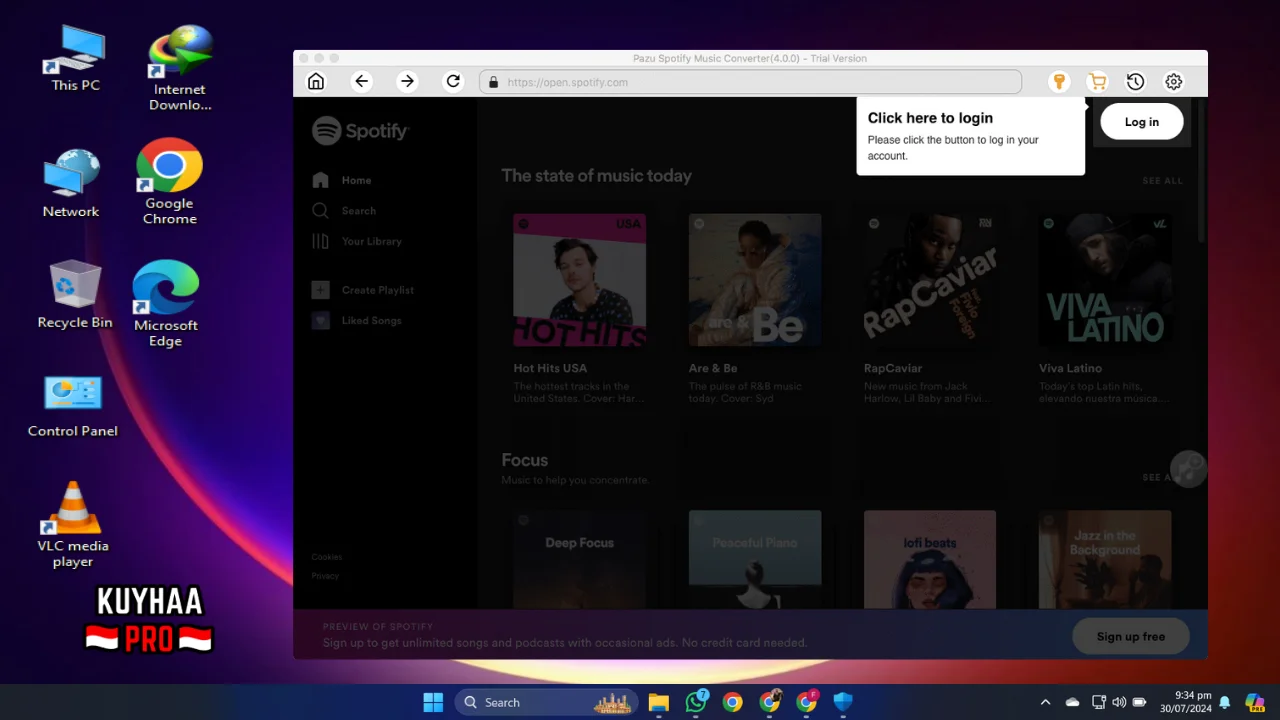This screenshot has width=1280, height=720.
Task: Select Liked Songs in sidebar
Action: coord(357,321)
